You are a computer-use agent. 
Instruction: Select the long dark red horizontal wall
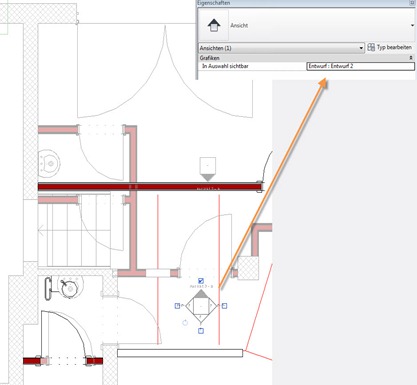(149, 187)
